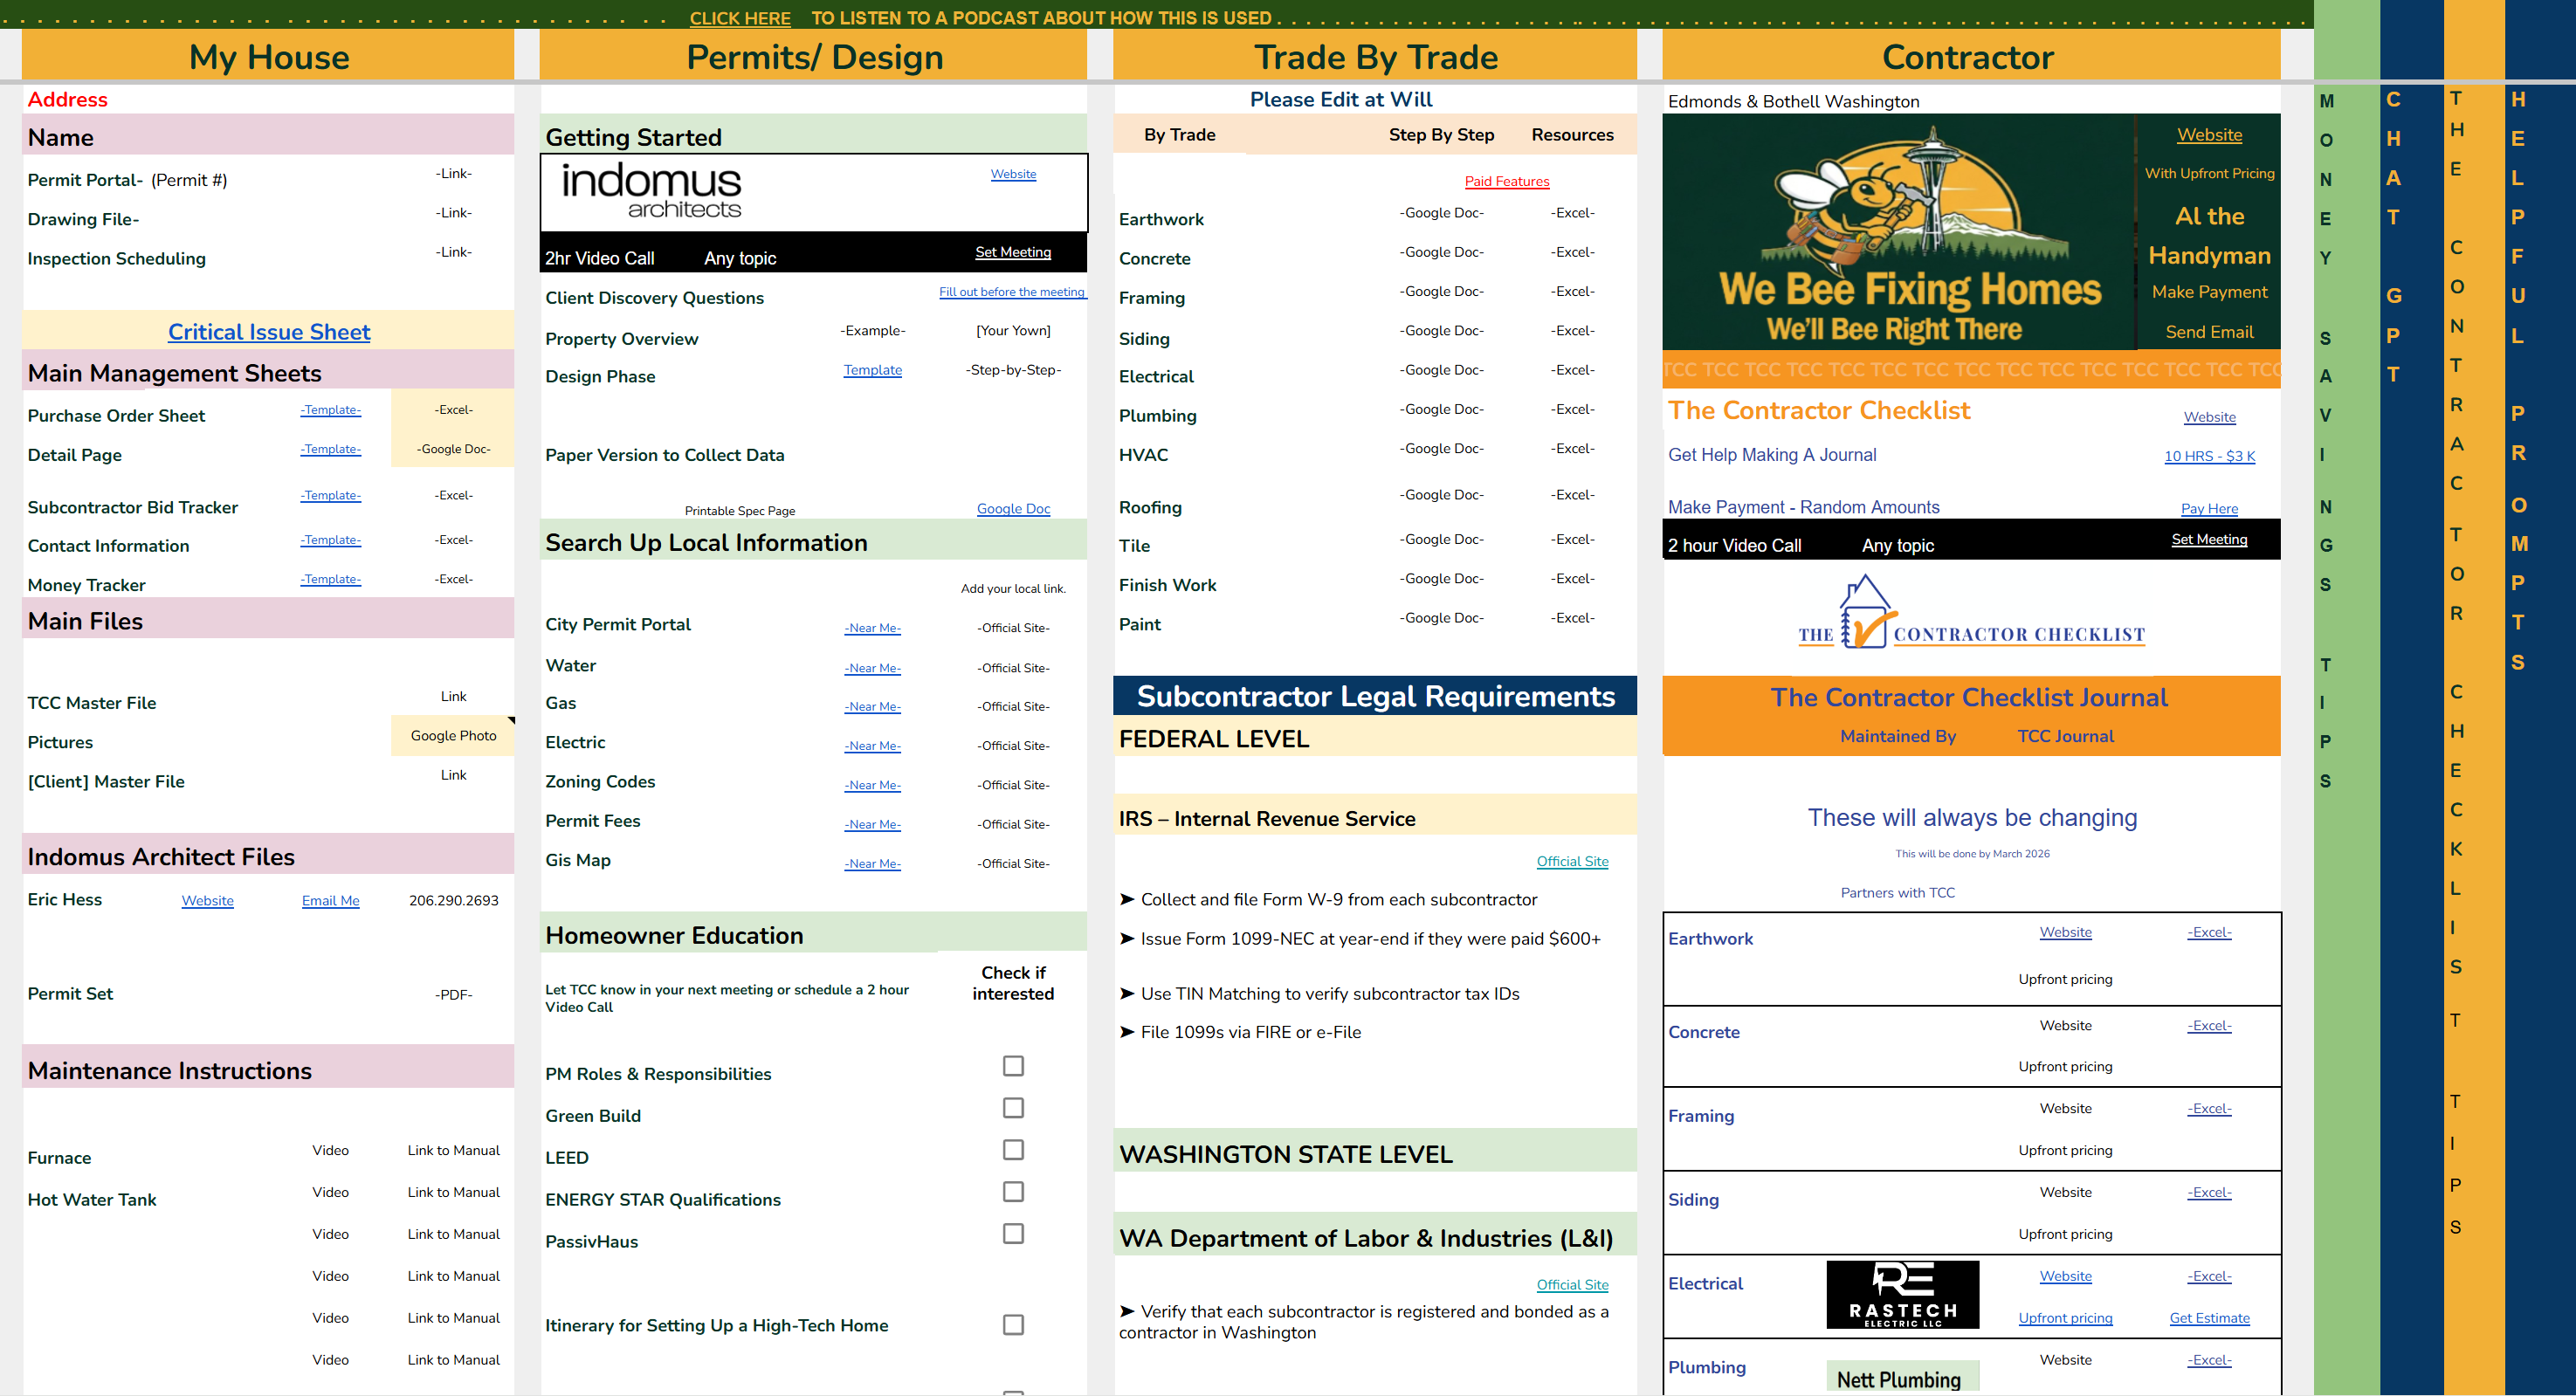
Task: Open Concrete partner Excel link
Action: [2210, 1026]
